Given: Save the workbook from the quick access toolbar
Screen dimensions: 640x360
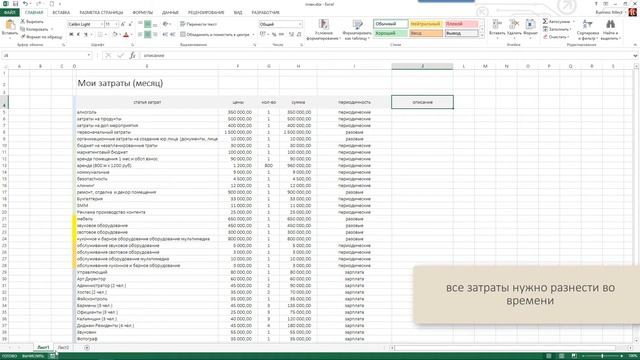Looking at the screenshot, I should (15, 4).
